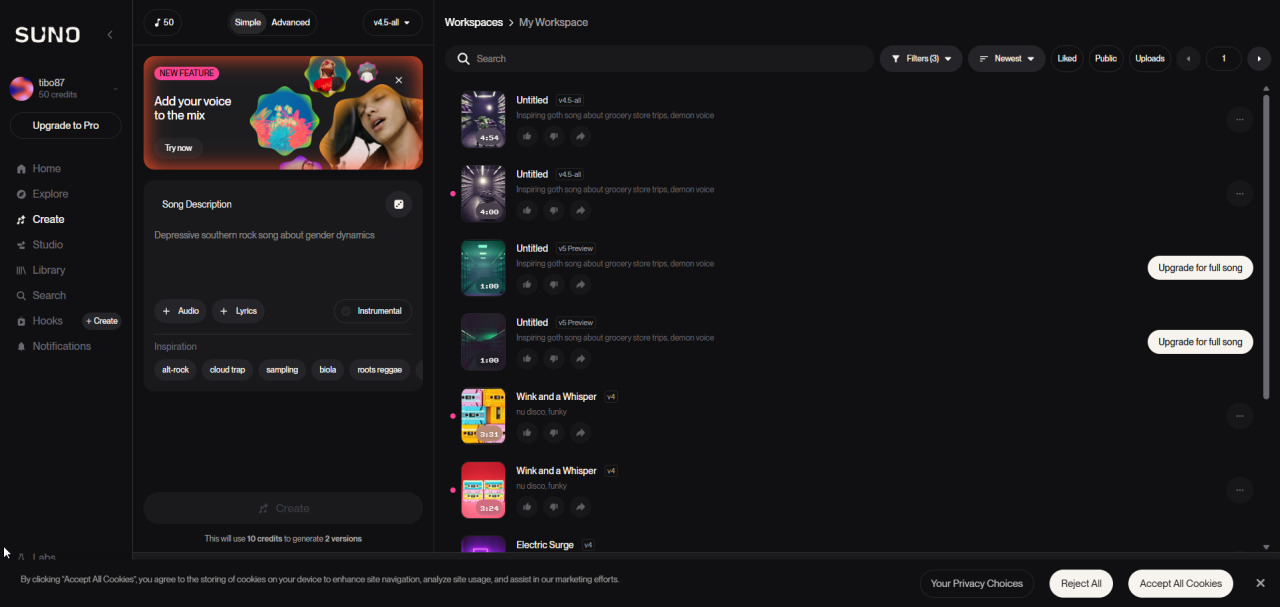The width and height of the screenshot is (1280, 607).
Task: Toggle the Liked filter
Action: click(x=1067, y=59)
